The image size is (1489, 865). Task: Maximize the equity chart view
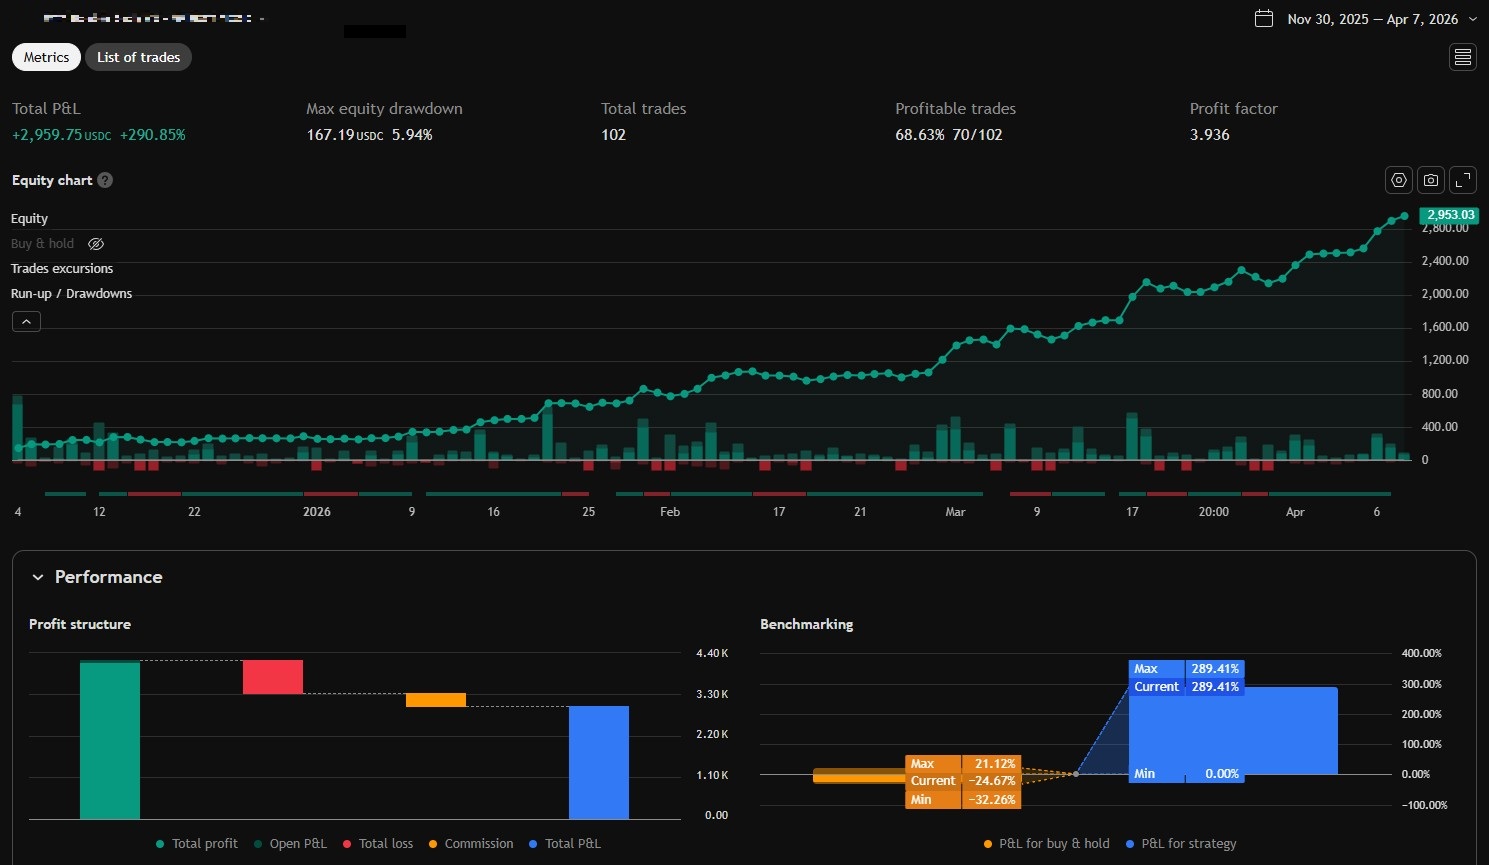pos(1462,180)
